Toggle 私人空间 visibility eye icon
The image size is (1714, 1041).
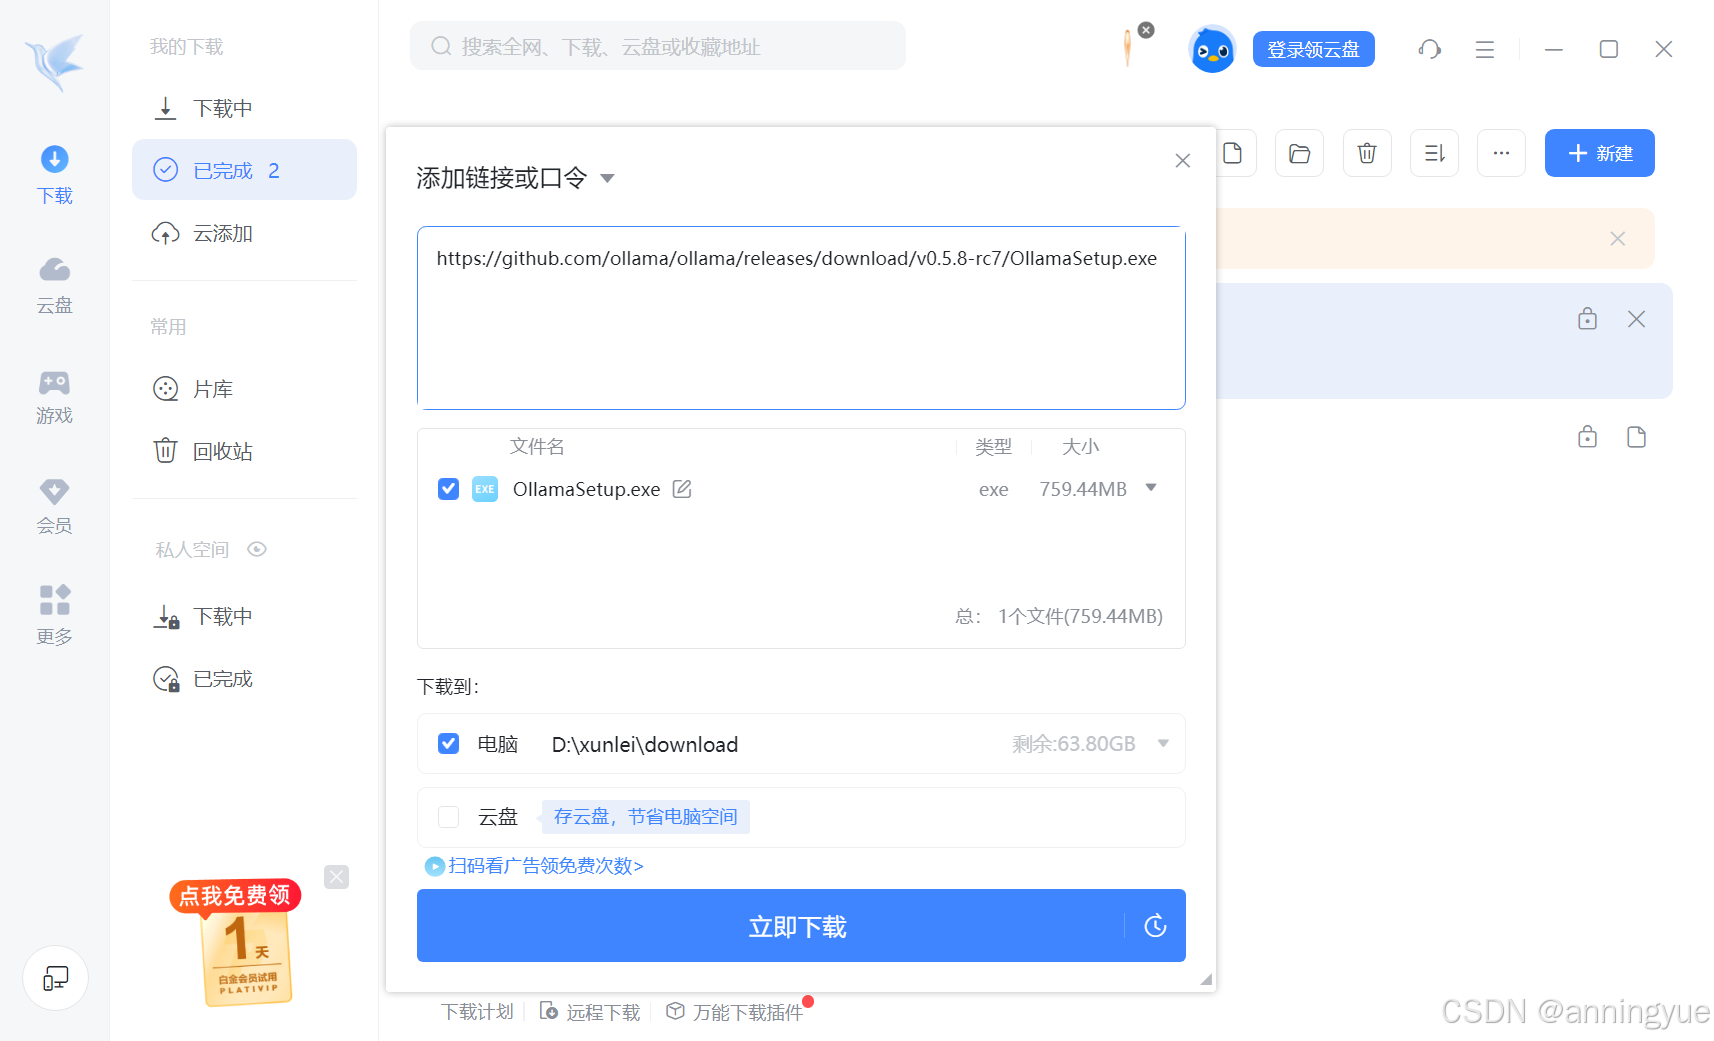click(x=257, y=549)
